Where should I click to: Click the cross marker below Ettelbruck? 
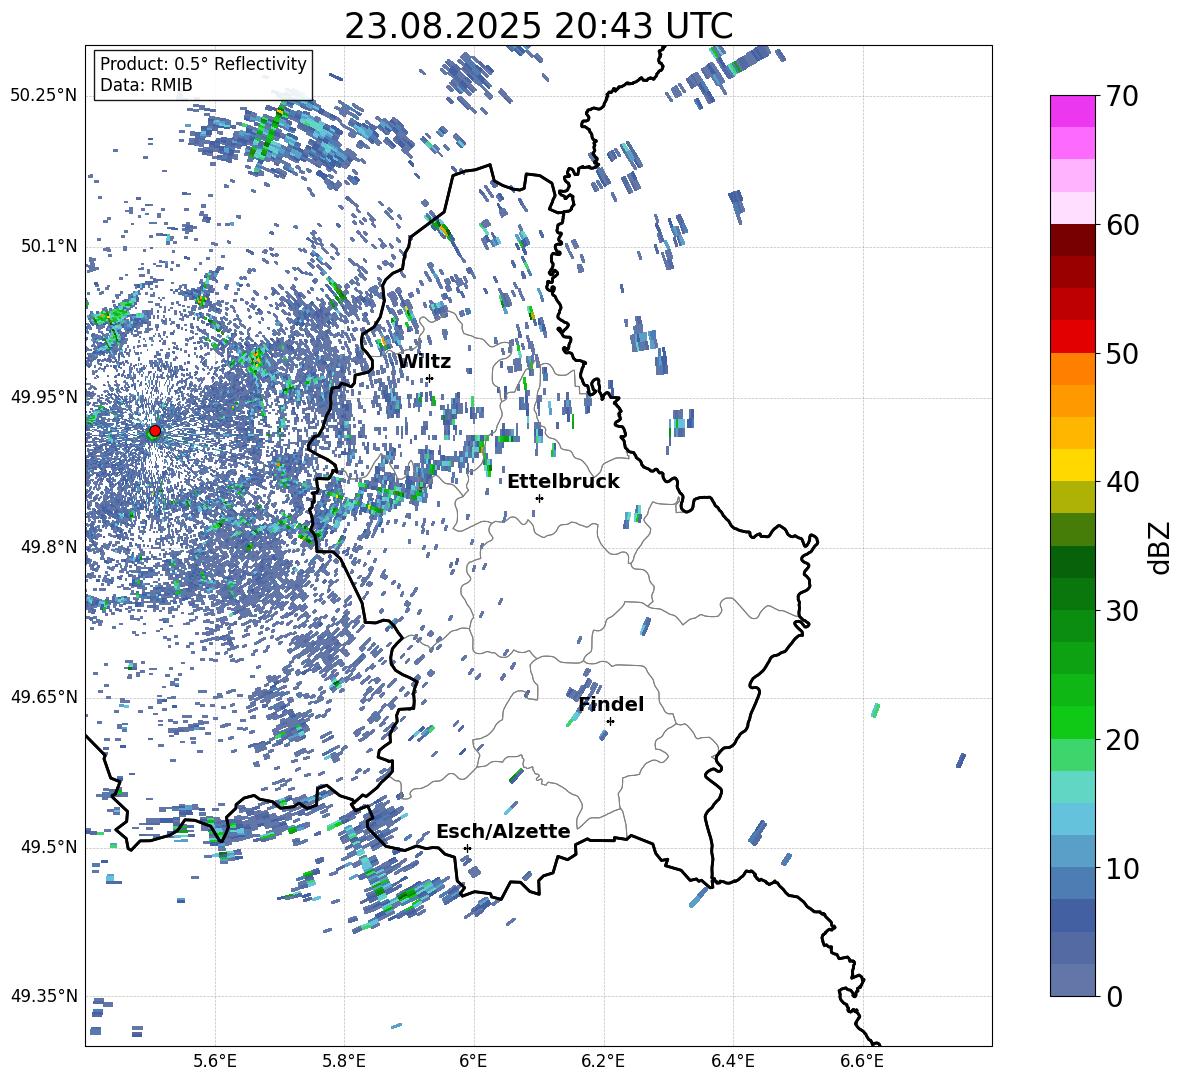tap(539, 498)
